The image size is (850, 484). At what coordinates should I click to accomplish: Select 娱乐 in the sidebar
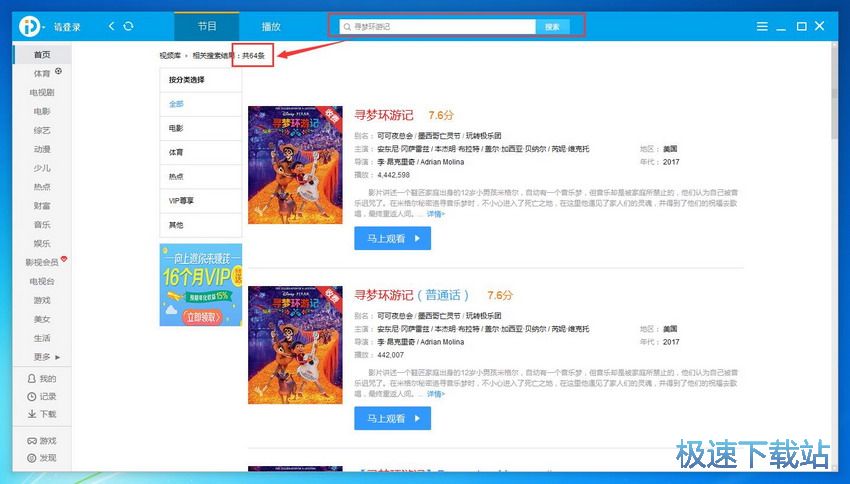(42, 243)
